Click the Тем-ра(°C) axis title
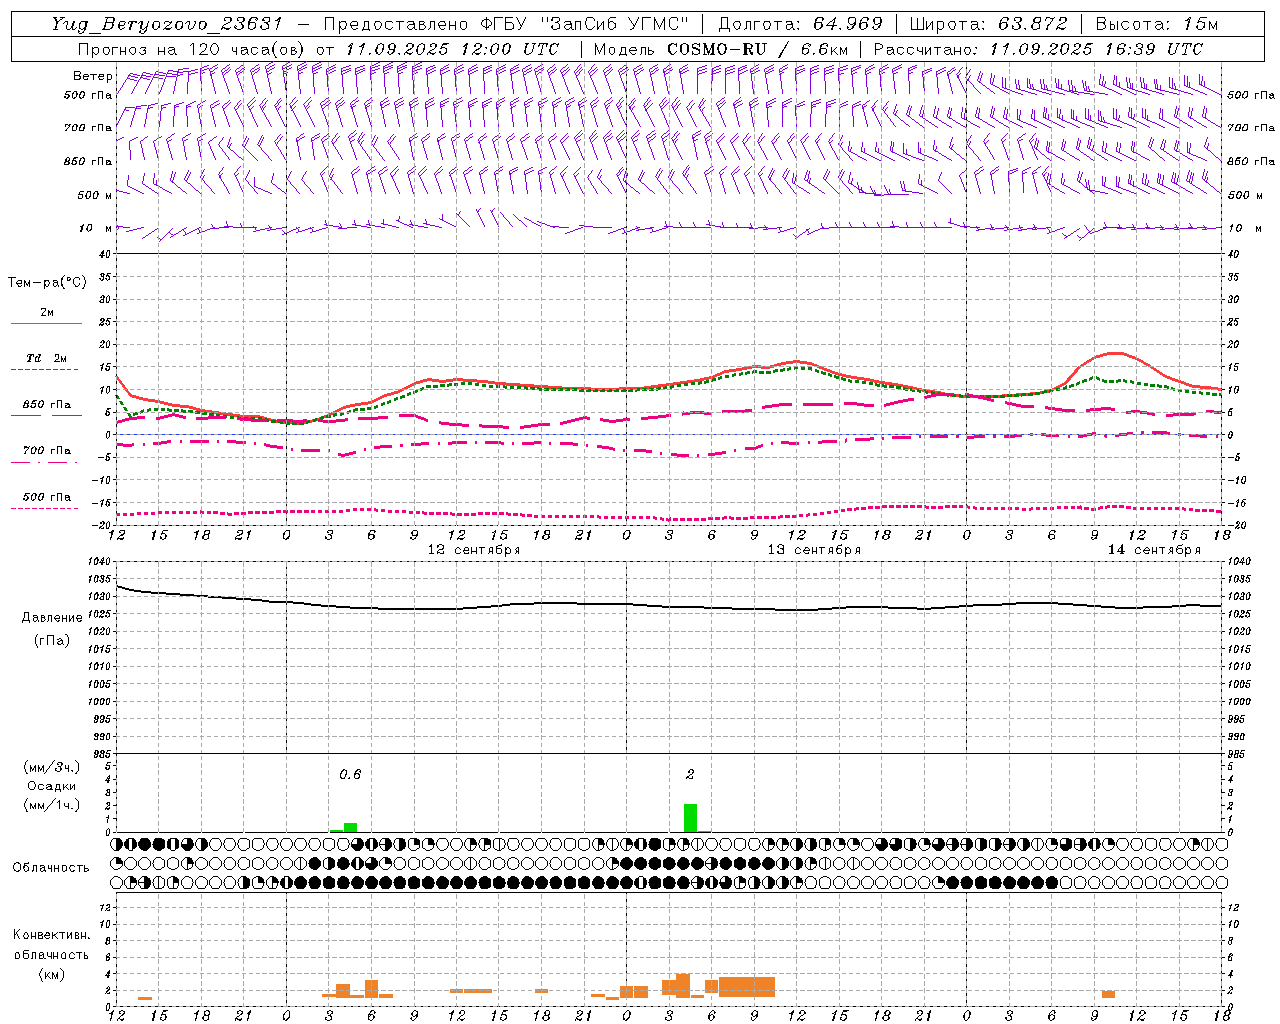The image size is (1280, 1024). pyautogui.click(x=47, y=283)
